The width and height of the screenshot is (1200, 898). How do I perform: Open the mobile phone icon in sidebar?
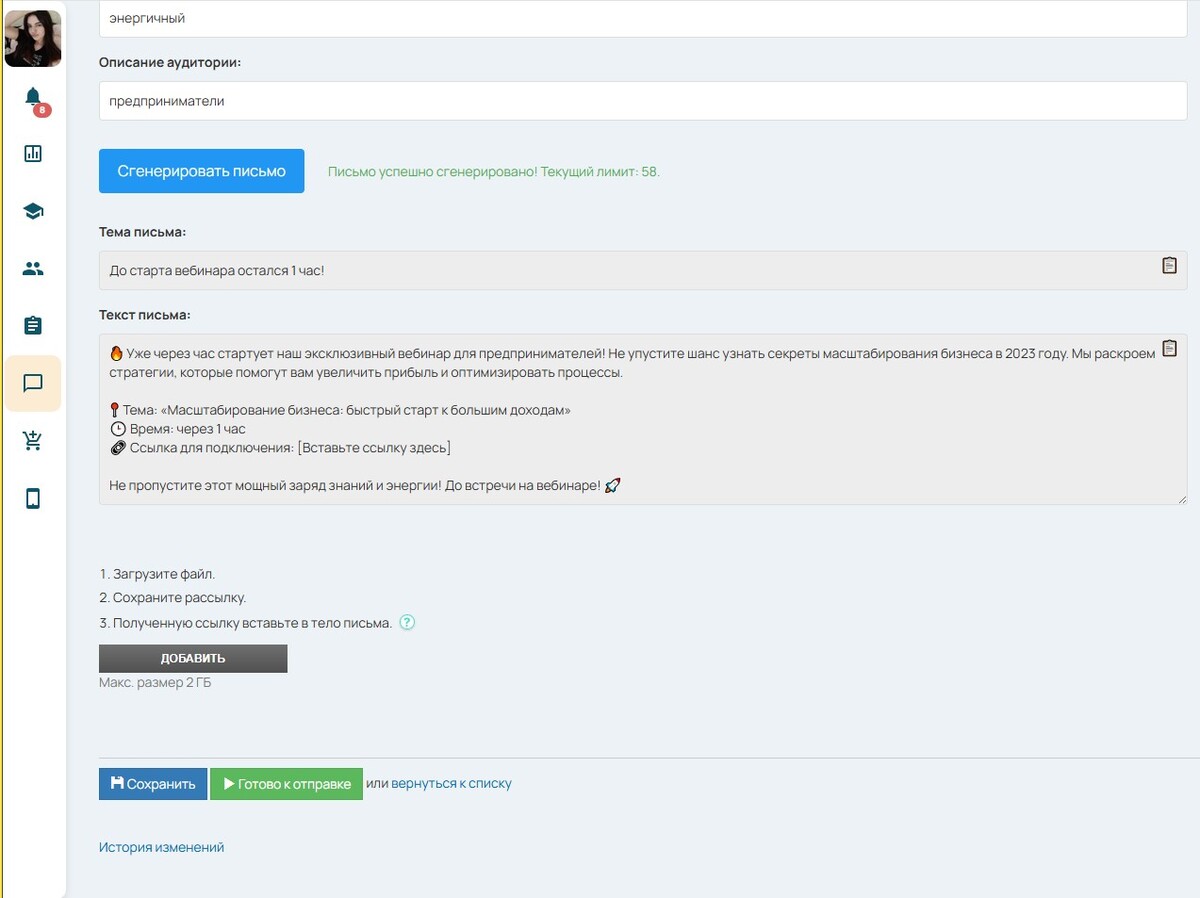point(33,498)
